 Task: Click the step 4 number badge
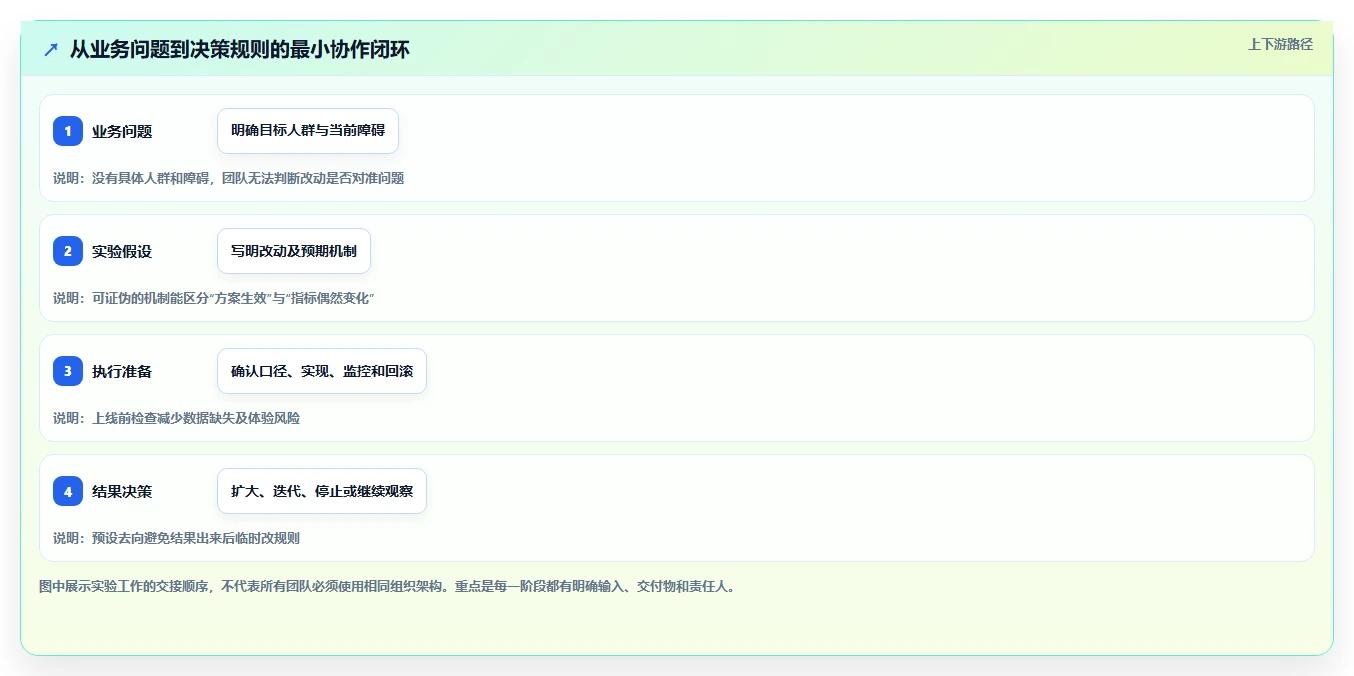click(68, 491)
